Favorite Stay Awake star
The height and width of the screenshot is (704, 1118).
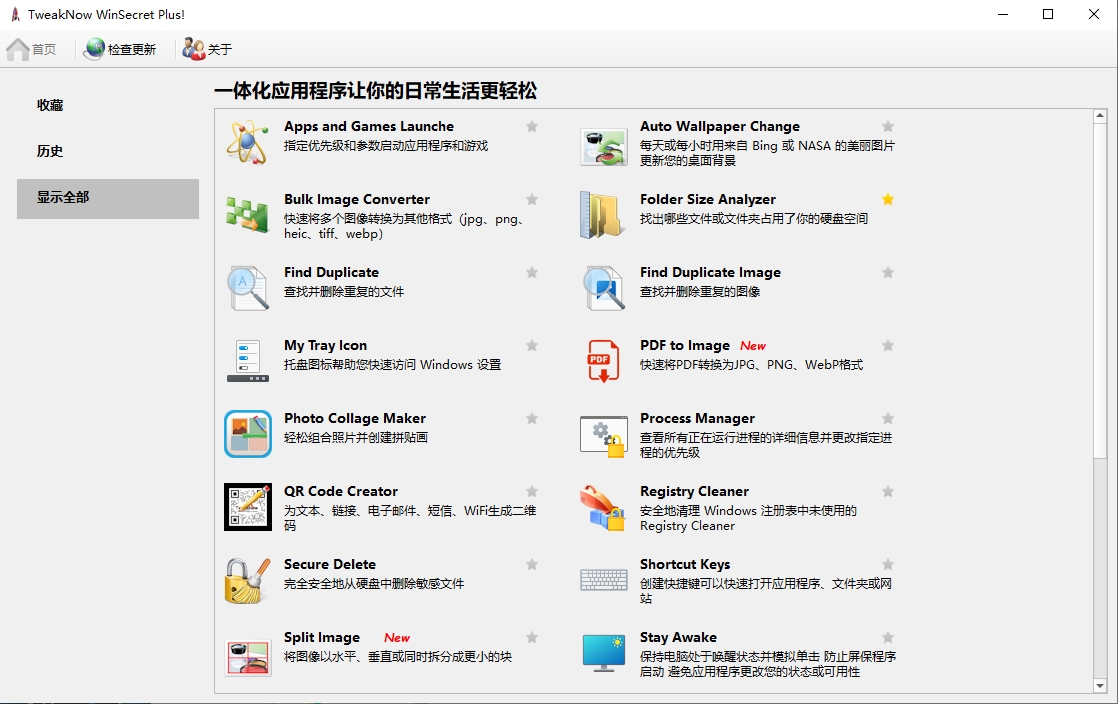(888, 637)
